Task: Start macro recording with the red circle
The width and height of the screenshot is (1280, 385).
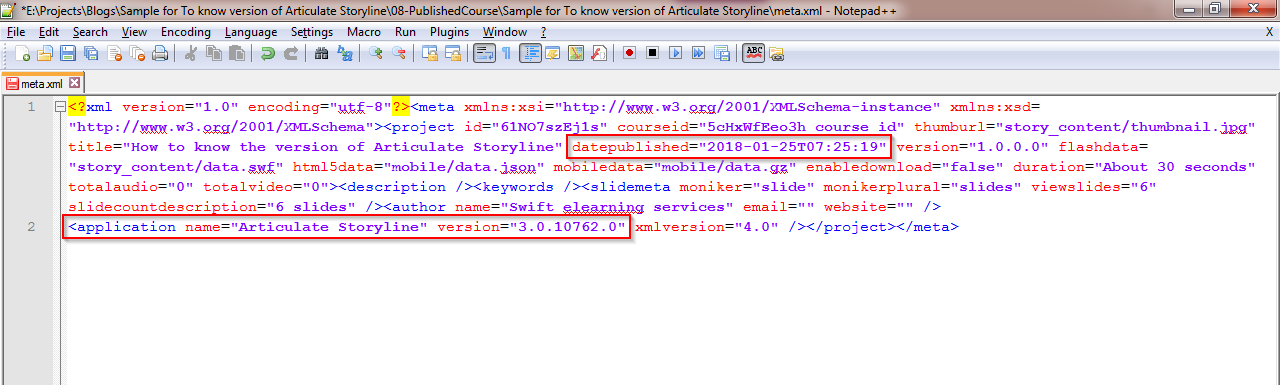Action: (x=629, y=52)
